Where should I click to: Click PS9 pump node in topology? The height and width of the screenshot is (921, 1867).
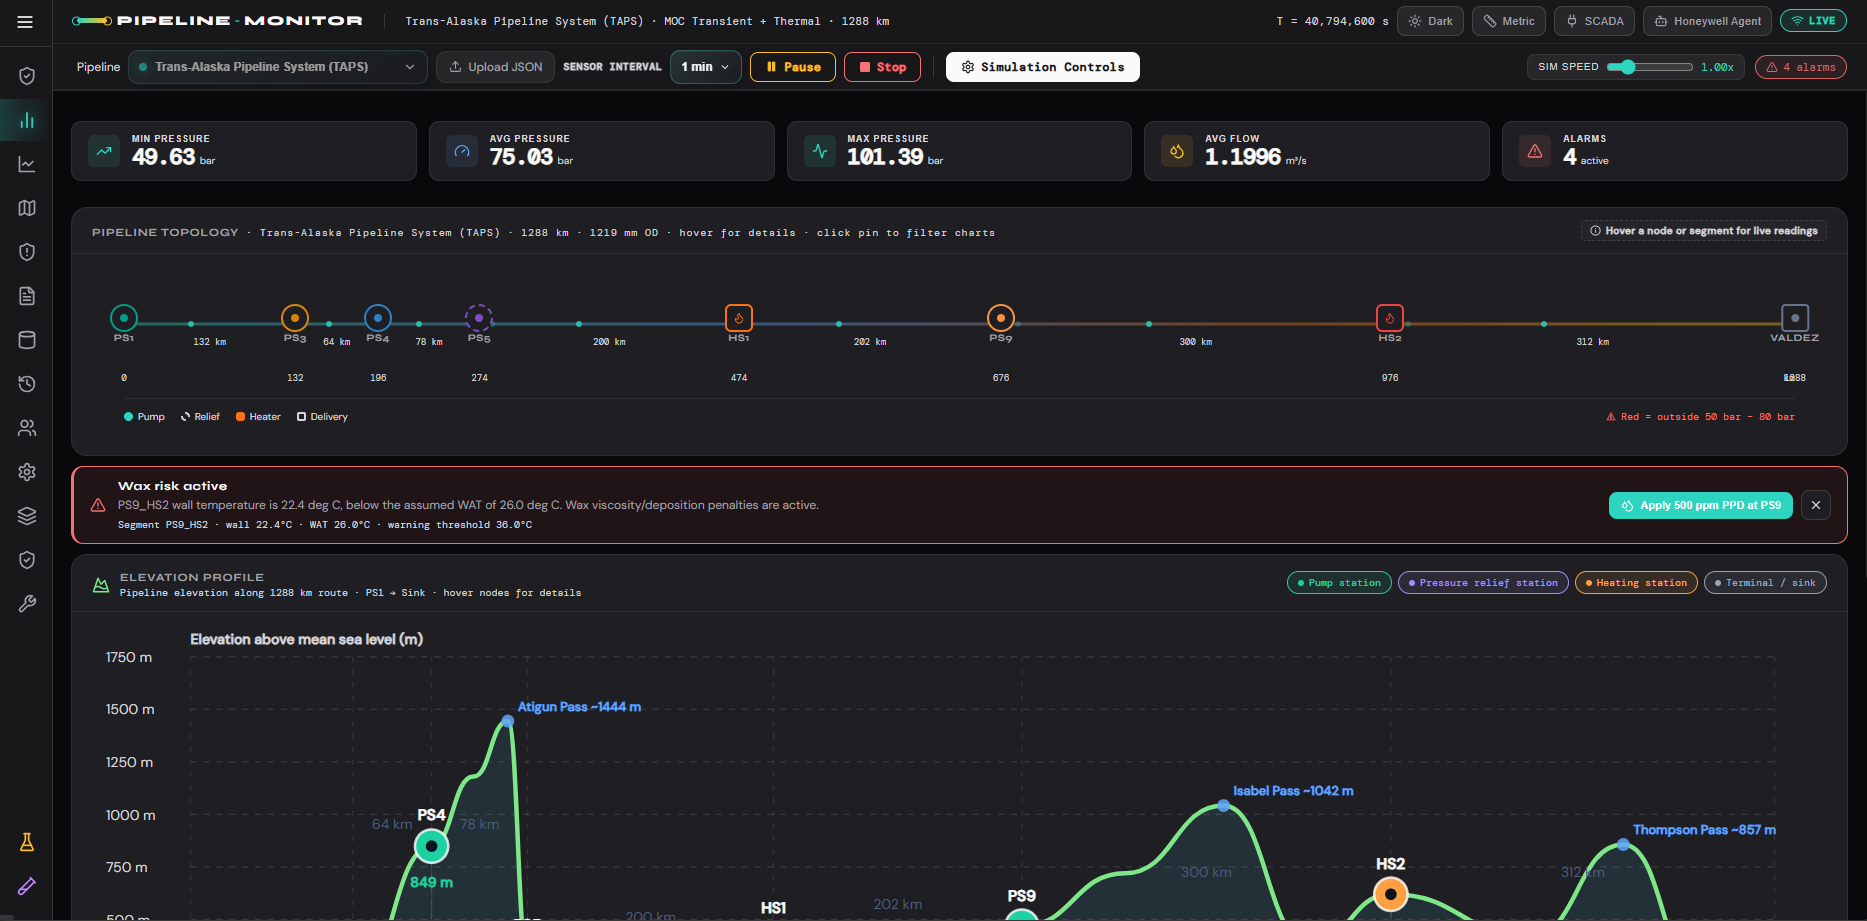pos(1001,318)
